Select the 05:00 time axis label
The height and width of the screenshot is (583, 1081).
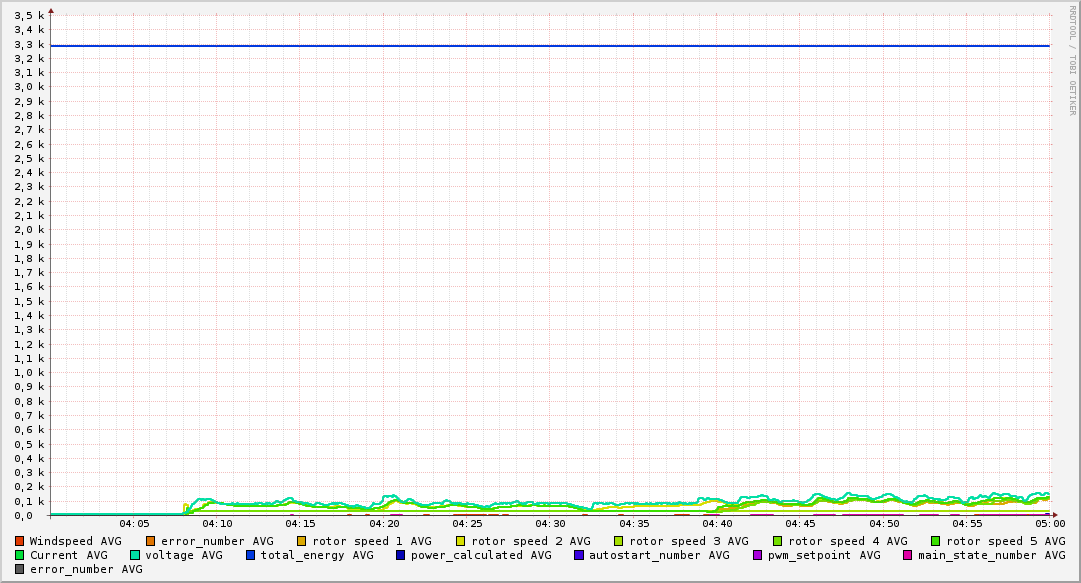click(x=1049, y=523)
